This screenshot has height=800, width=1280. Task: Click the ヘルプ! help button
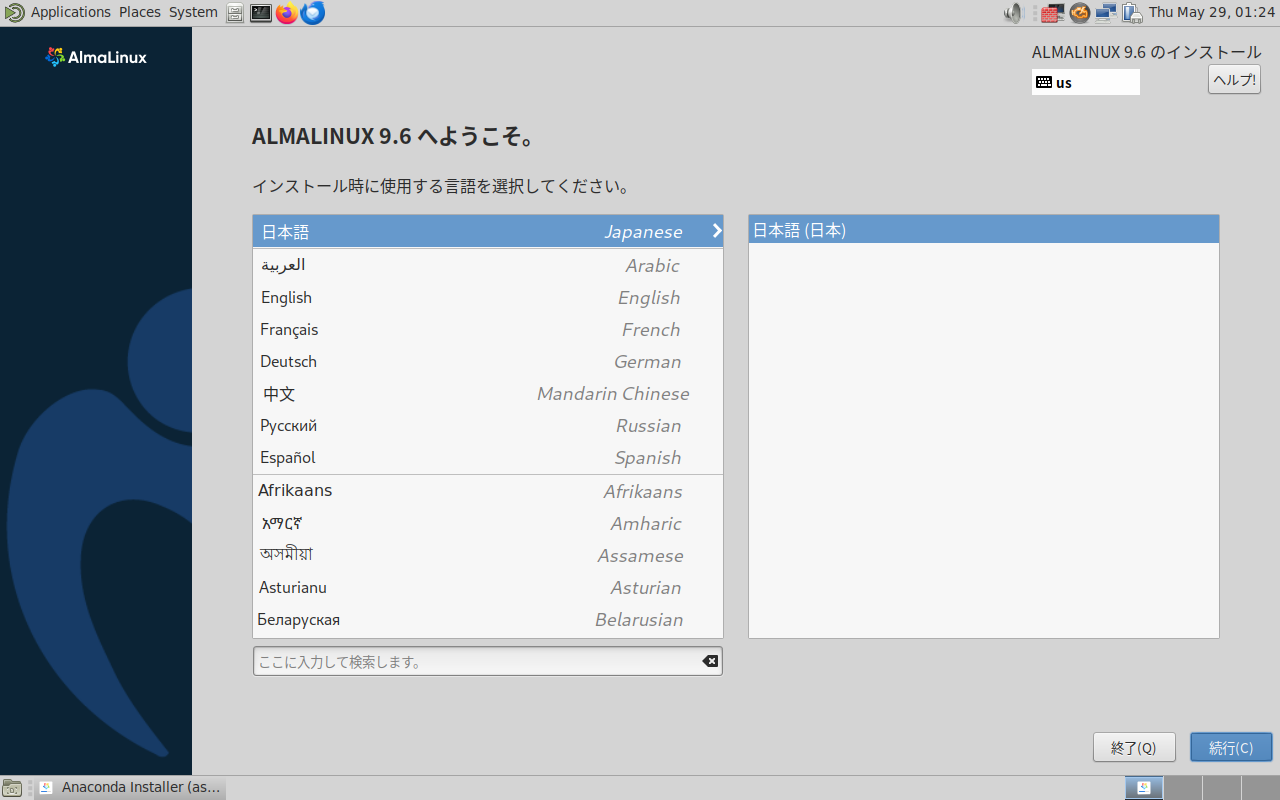(x=1234, y=80)
